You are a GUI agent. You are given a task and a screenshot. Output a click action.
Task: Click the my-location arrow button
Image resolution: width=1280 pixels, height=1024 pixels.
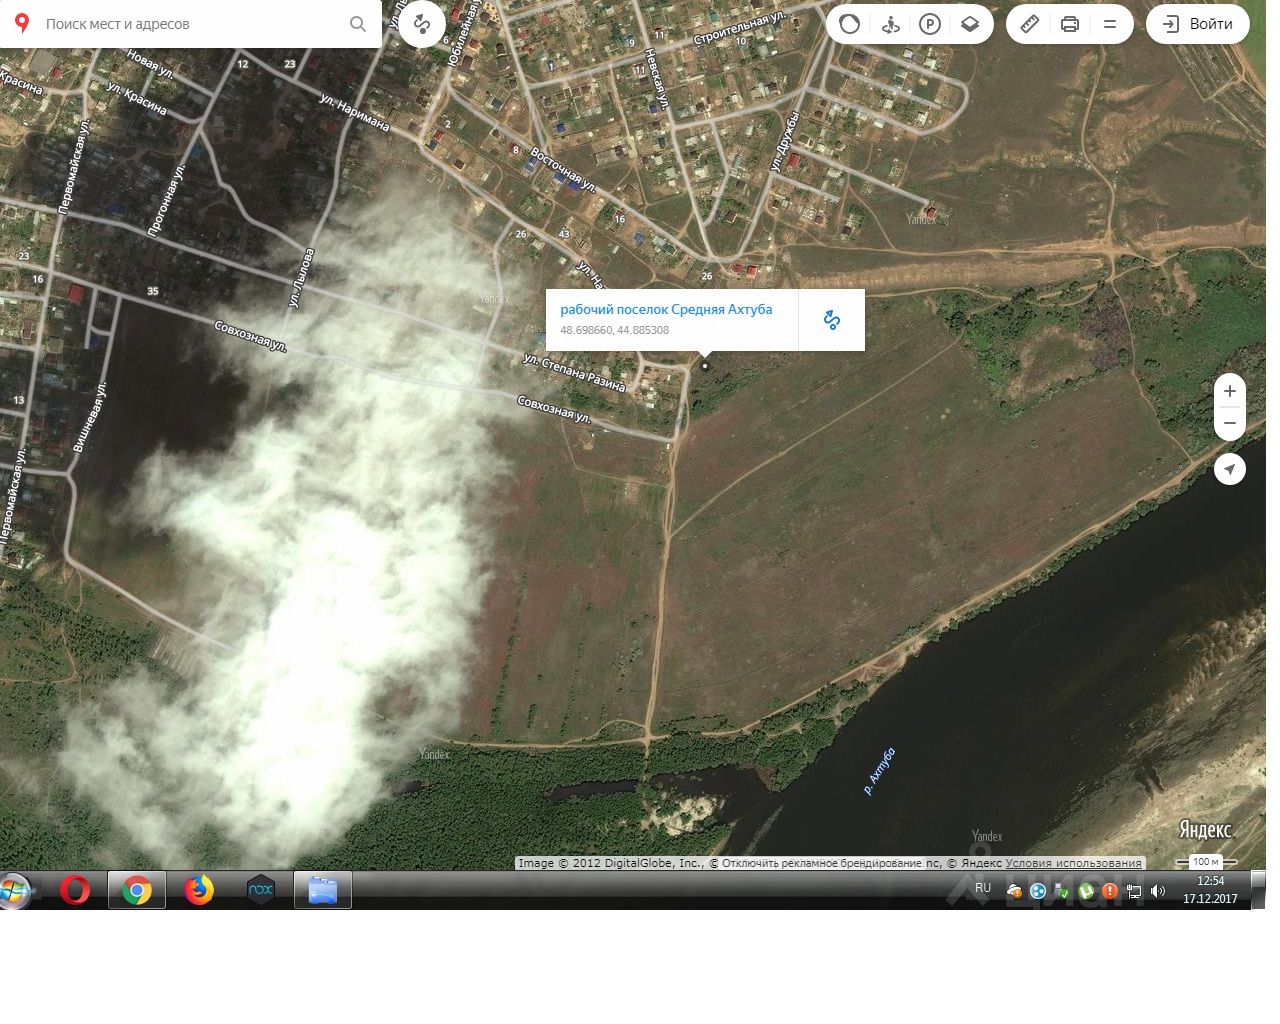[x=1230, y=469]
